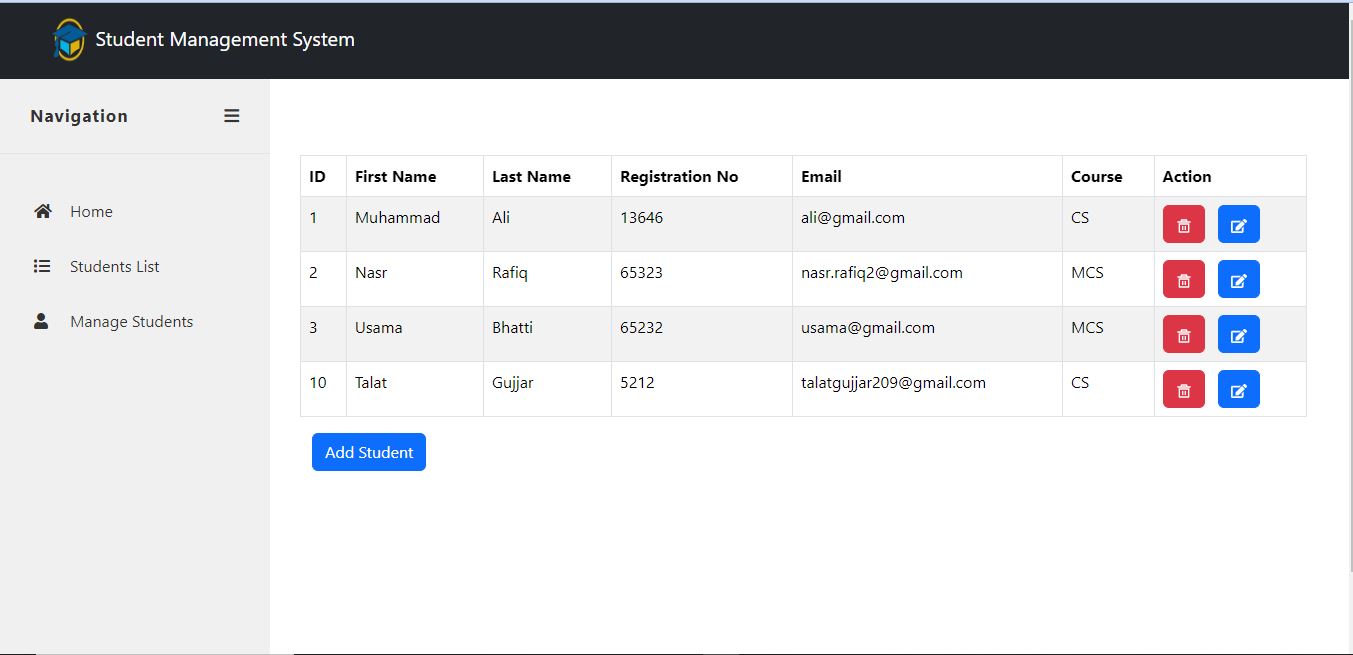Click the Manage Students person icon

pyautogui.click(x=41, y=321)
